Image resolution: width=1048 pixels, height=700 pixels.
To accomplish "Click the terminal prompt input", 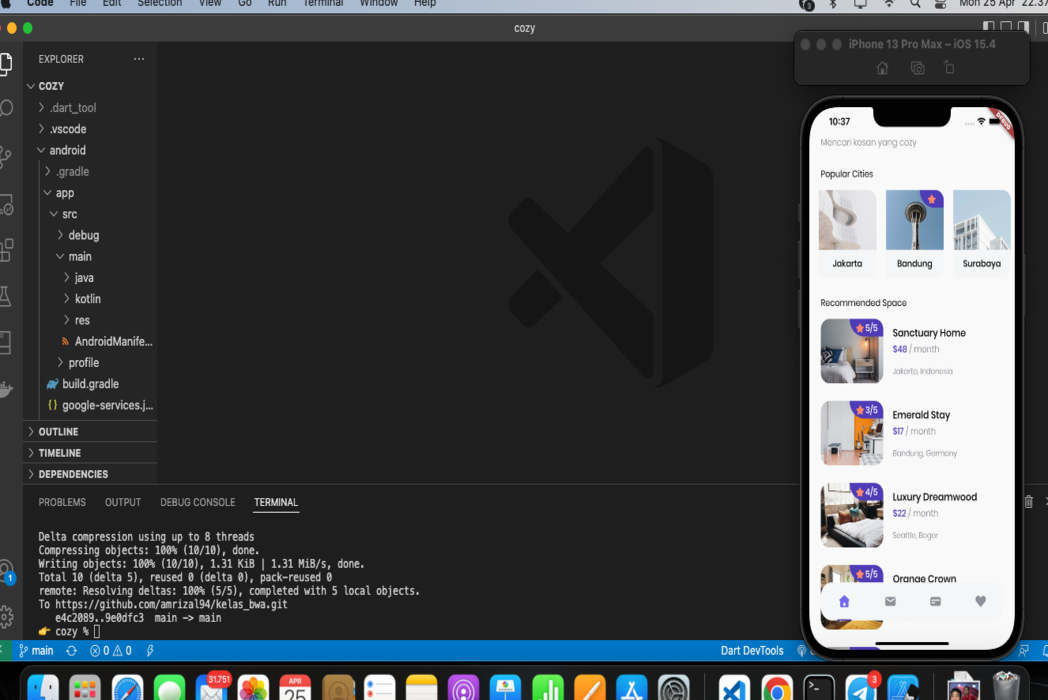I will (97, 631).
